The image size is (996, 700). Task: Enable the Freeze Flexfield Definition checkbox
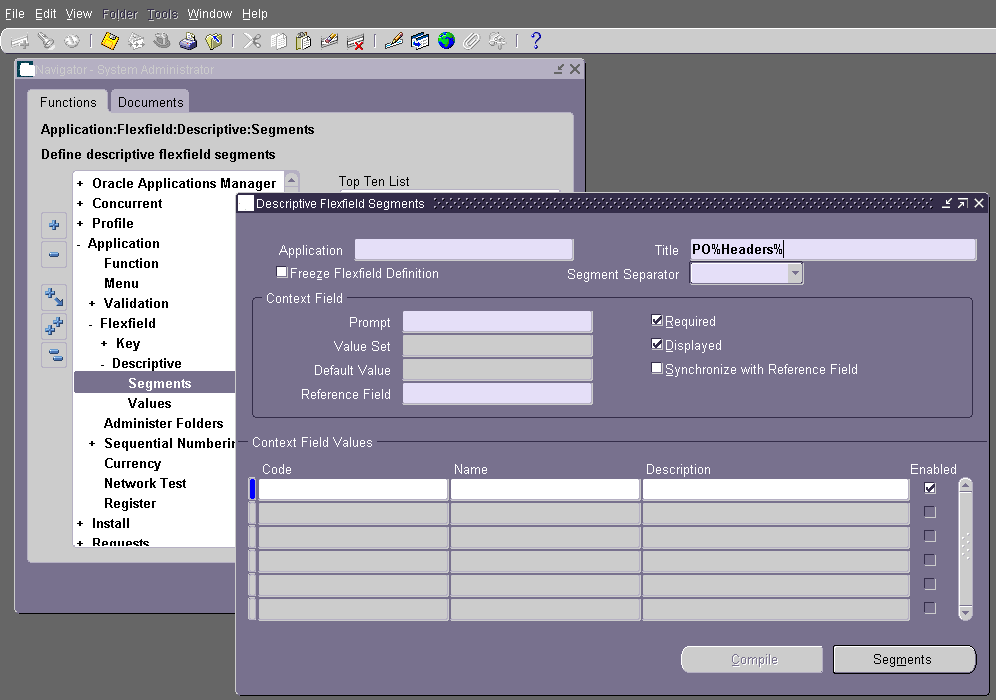click(x=281, y=272)
